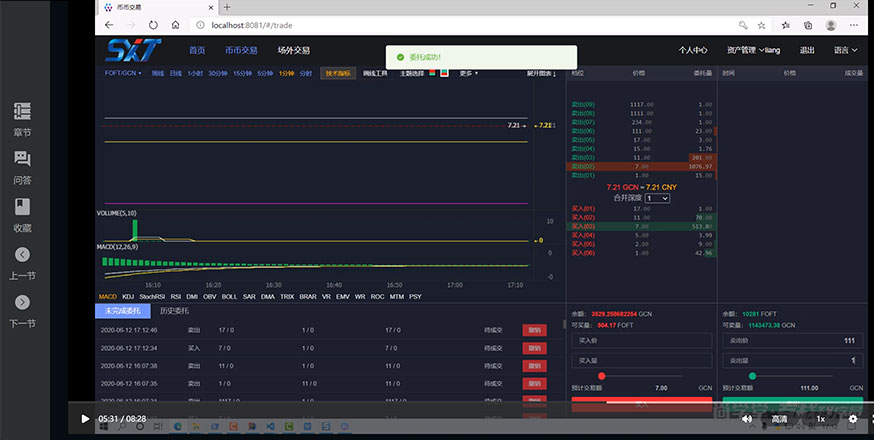Open the 币币交易 nav item
This screenshot has width=874, height=440.
point(241,50)
